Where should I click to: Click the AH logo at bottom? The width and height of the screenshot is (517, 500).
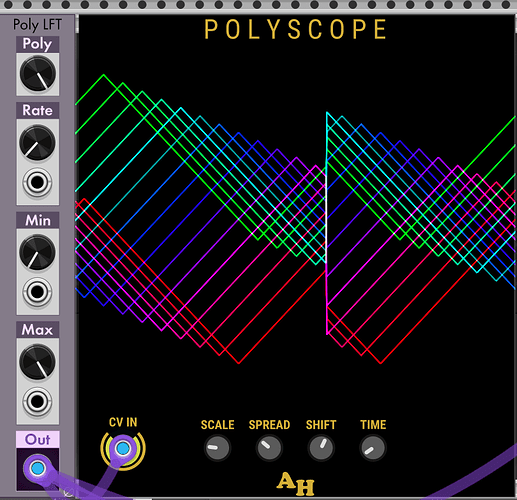coord(295,484)
